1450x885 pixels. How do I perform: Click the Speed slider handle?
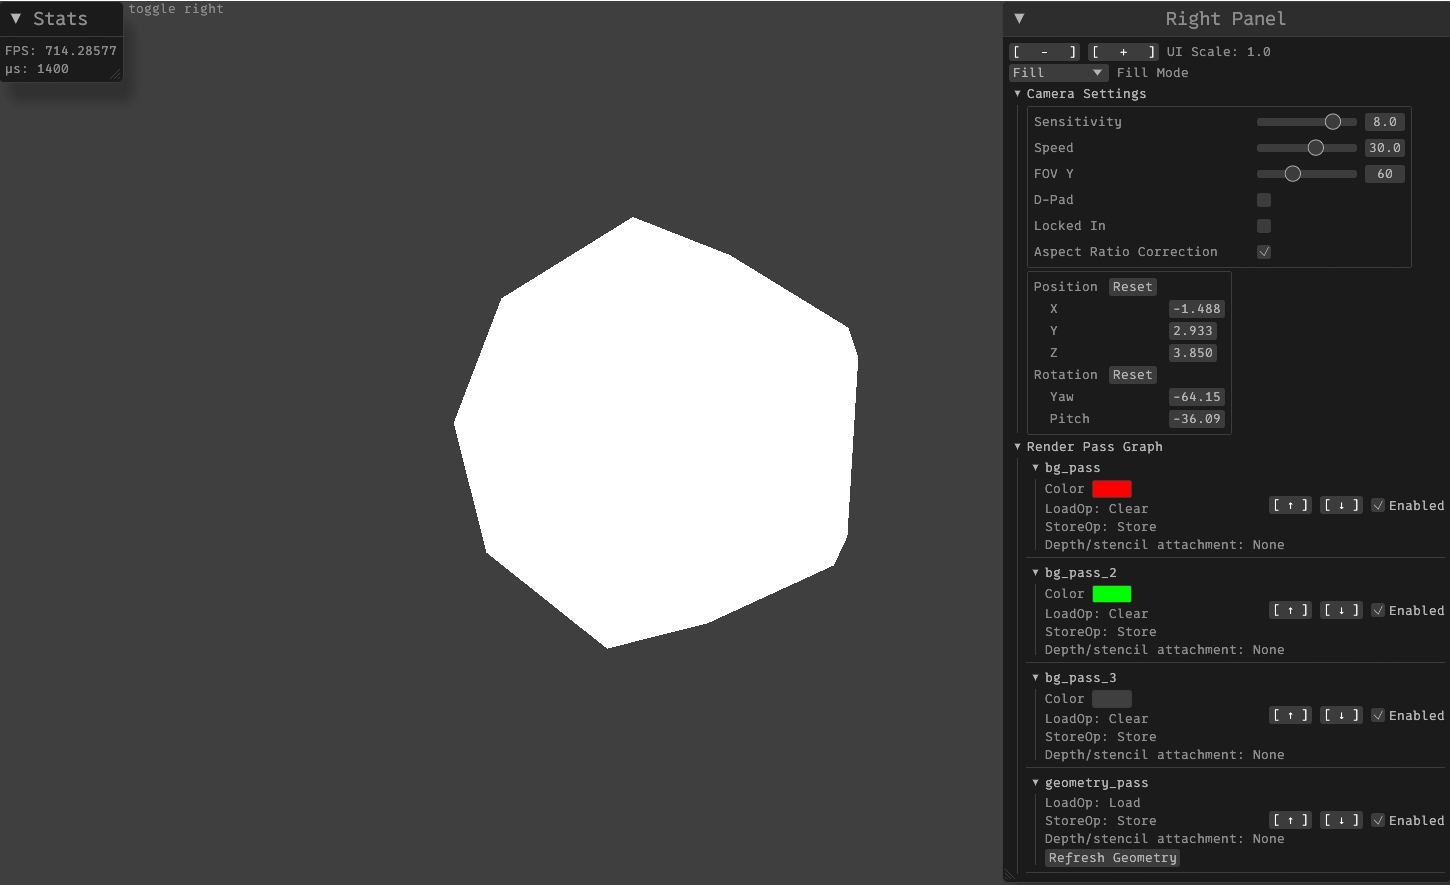click(1316, 148)
